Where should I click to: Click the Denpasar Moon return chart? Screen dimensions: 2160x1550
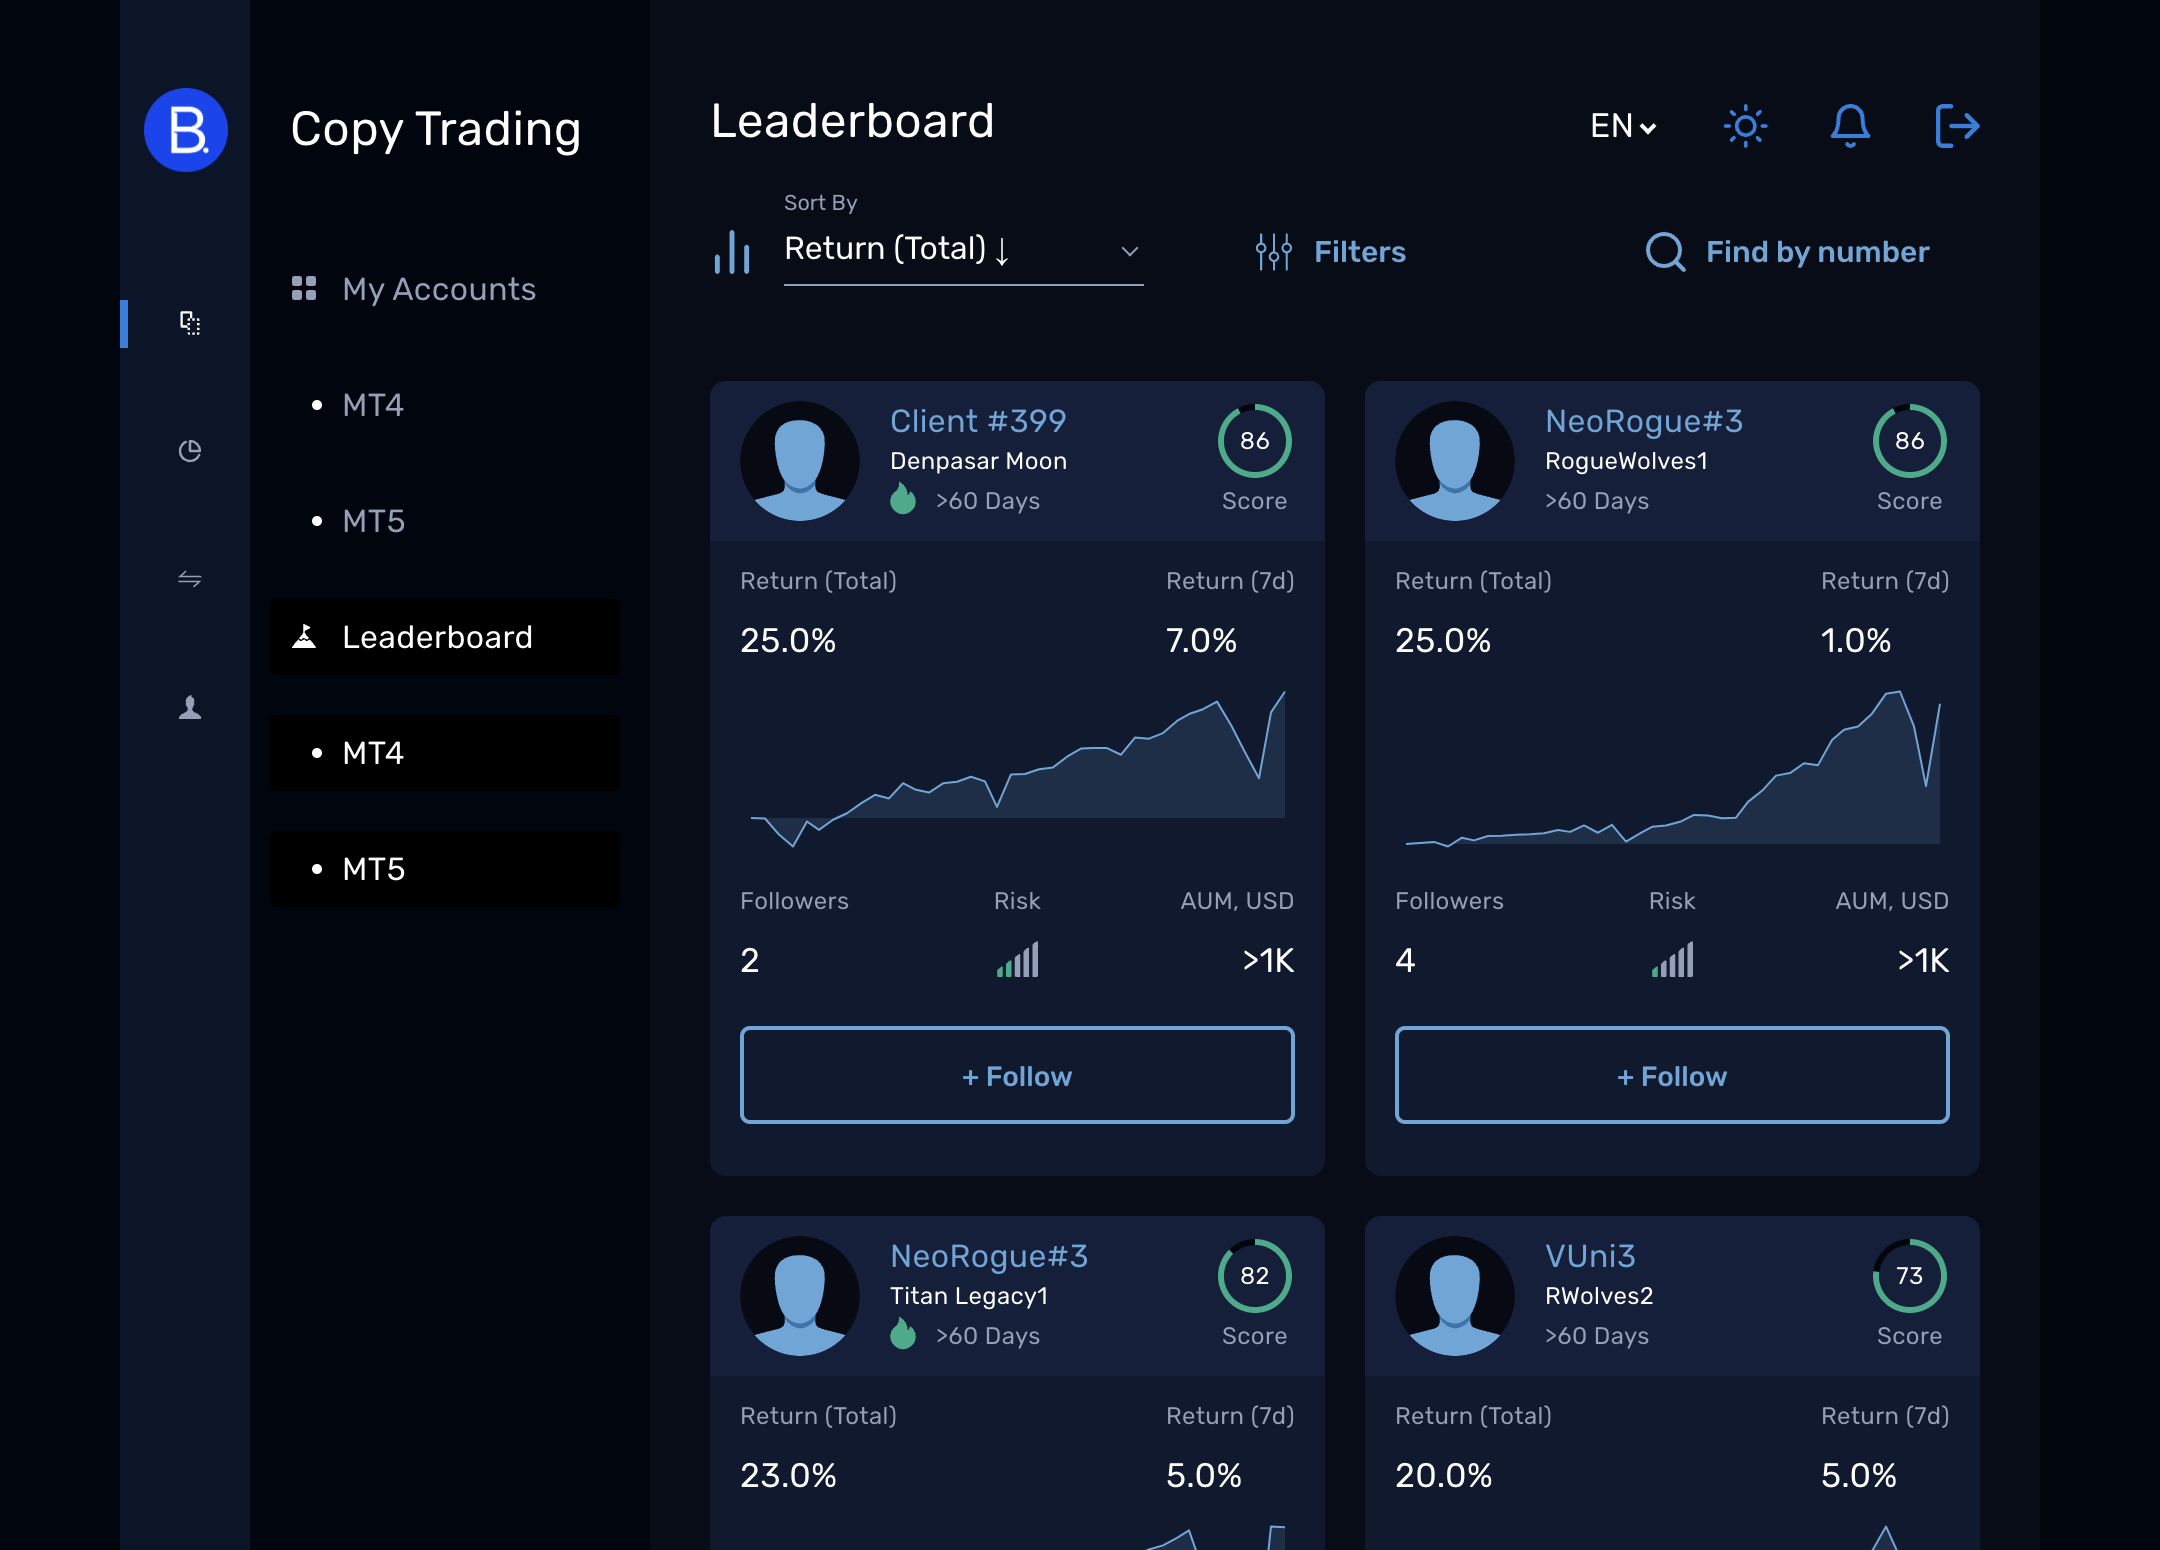[1018, 769]
